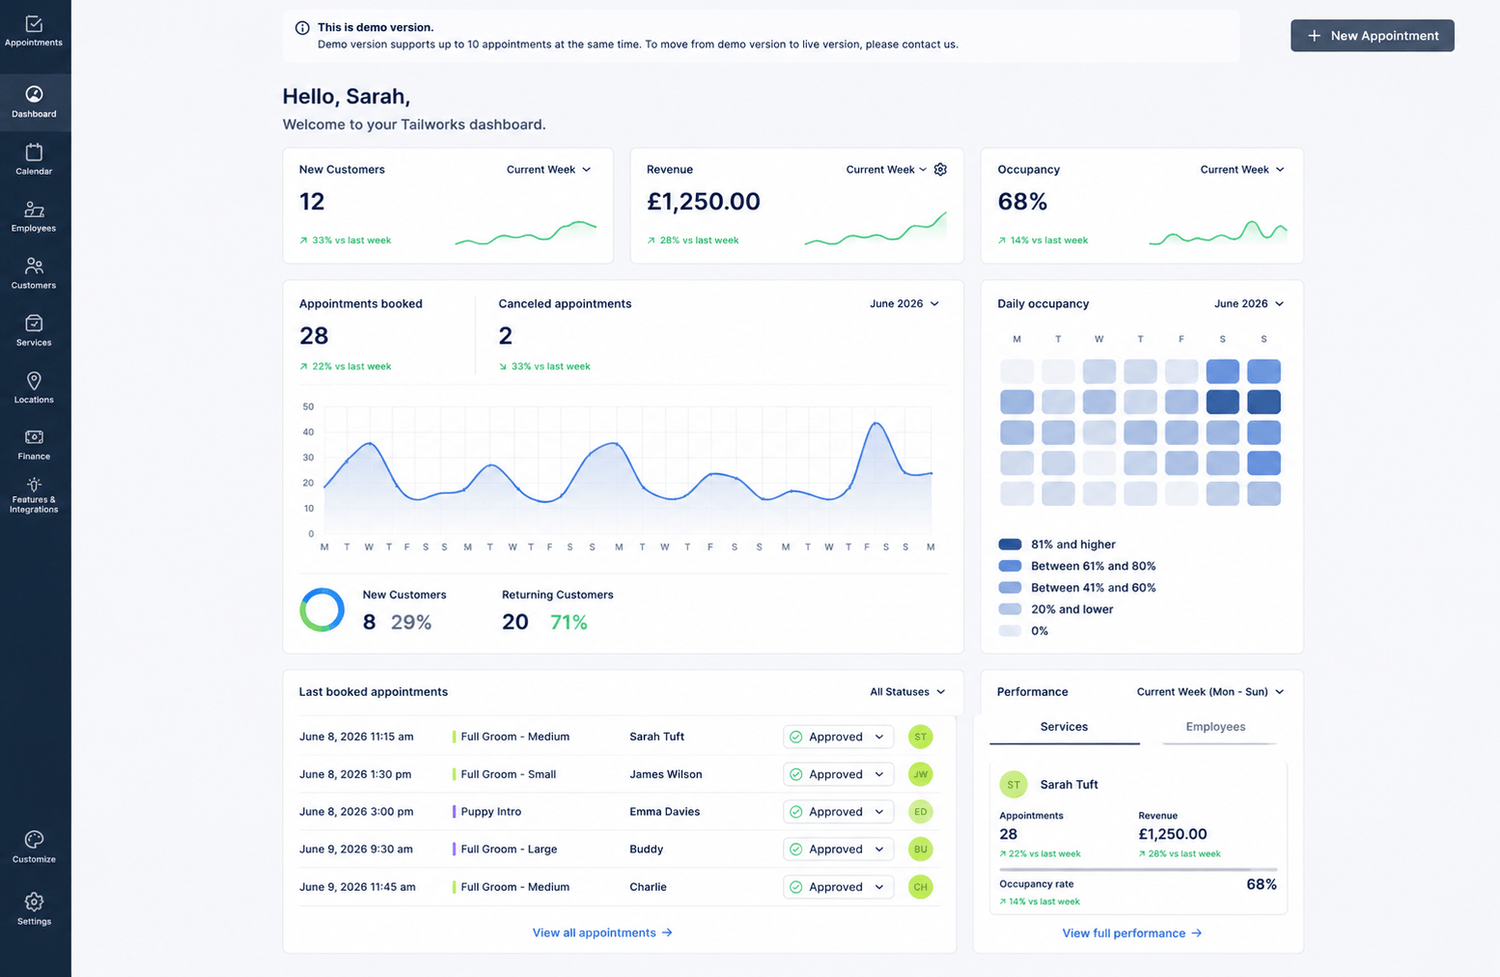Switch to the Services performance tab
The image size is (1500, 977).
point(1064,728)
